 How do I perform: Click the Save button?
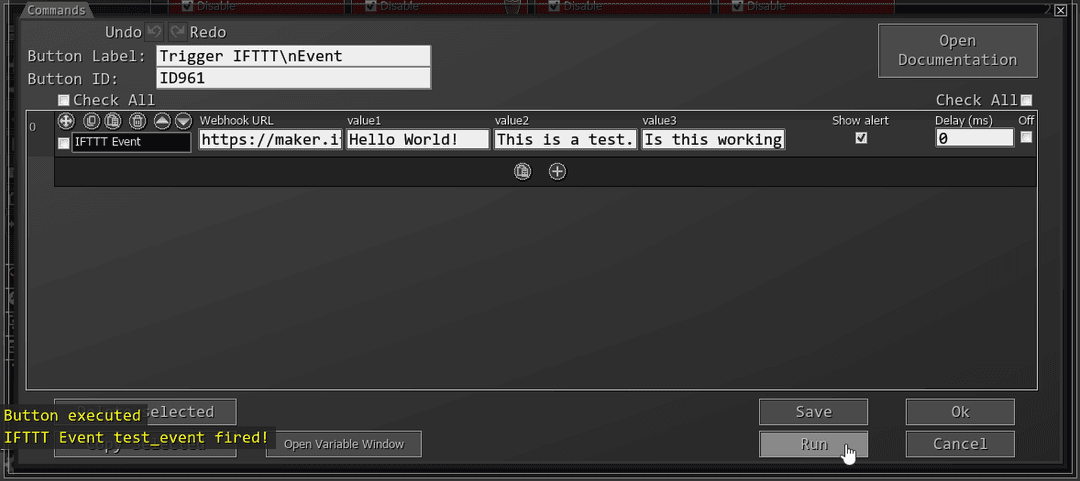point(813,412)
